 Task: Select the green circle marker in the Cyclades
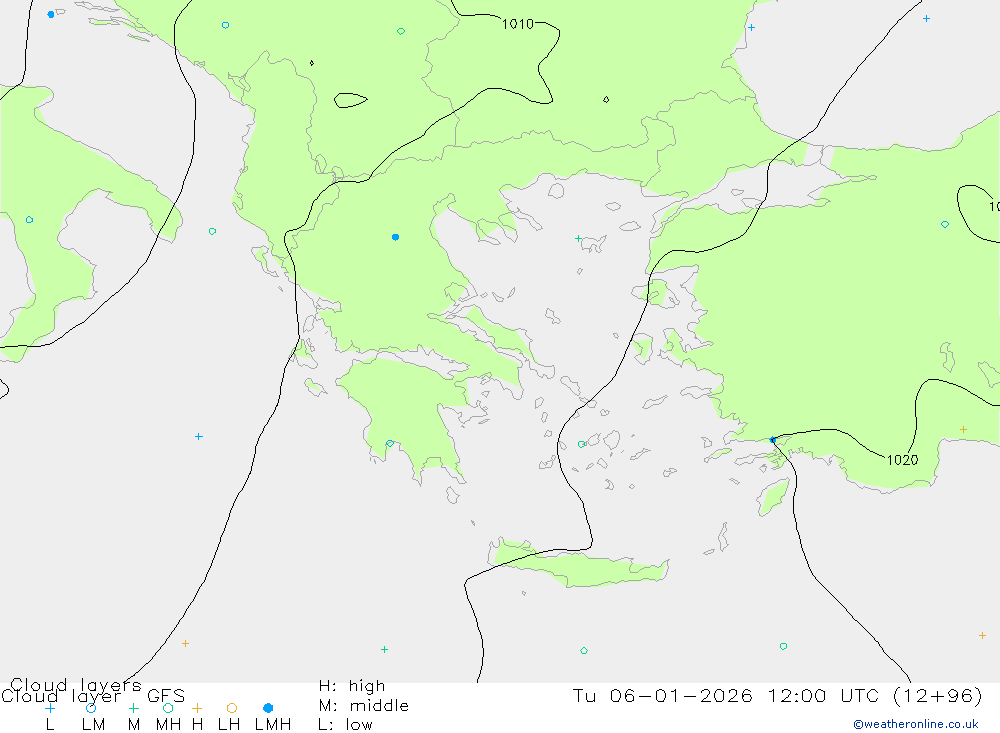[x=581, y=444]
